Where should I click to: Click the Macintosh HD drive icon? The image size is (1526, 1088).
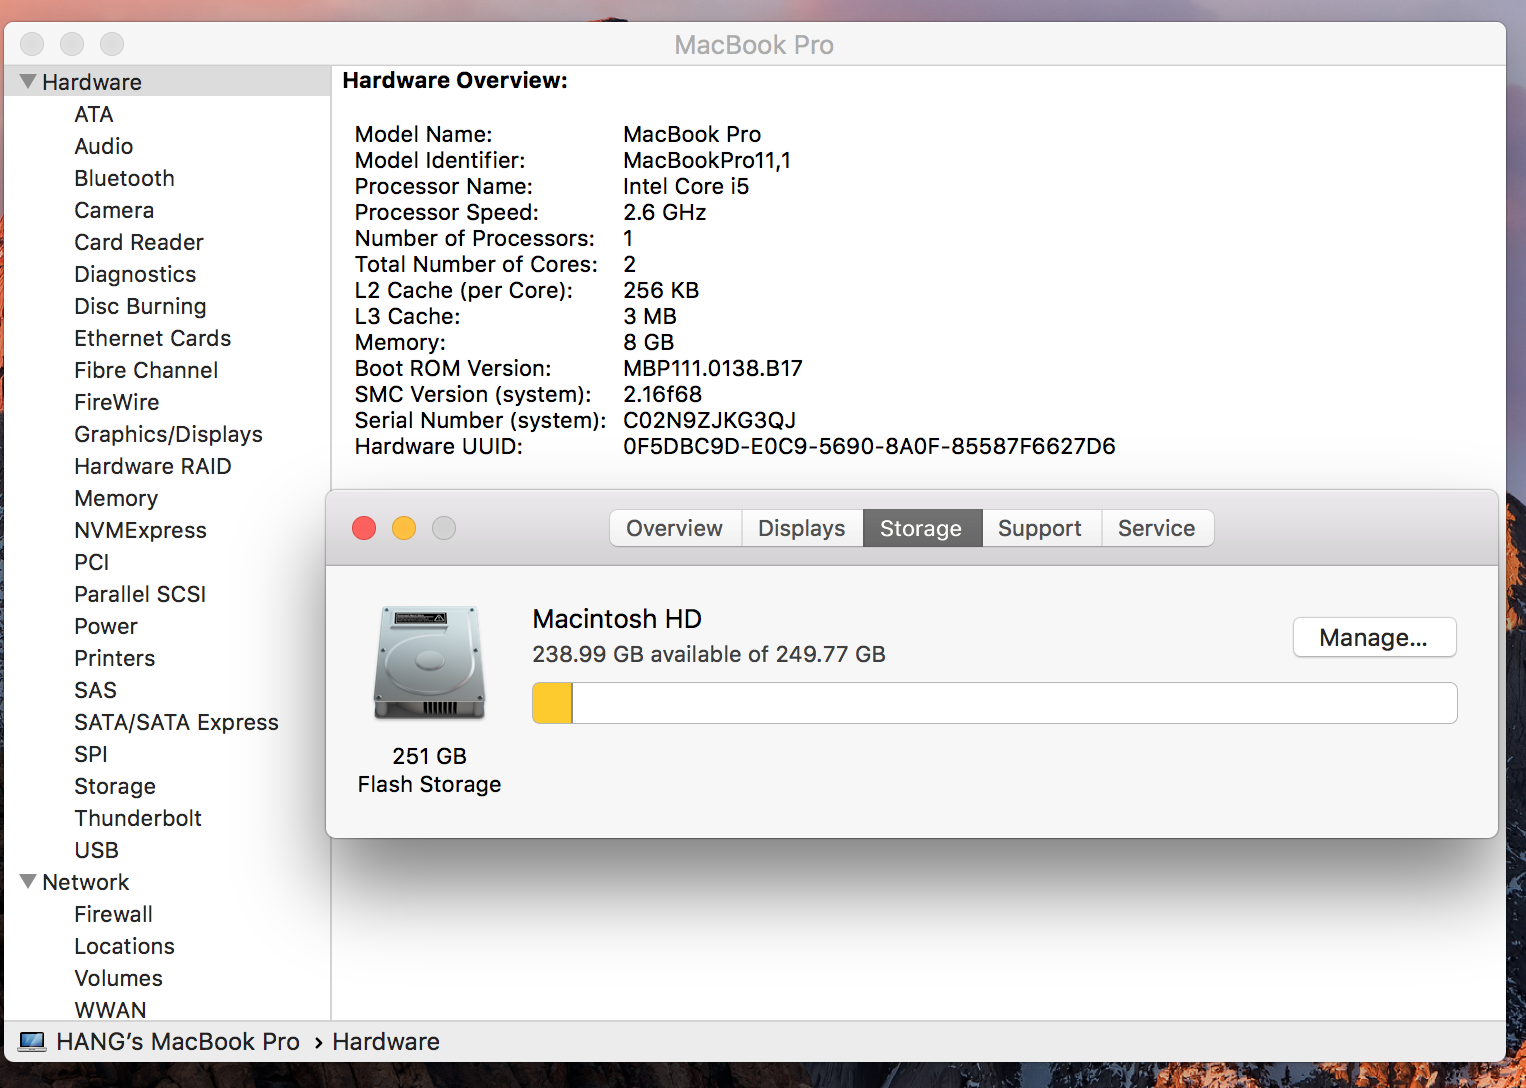pos(430,663)
